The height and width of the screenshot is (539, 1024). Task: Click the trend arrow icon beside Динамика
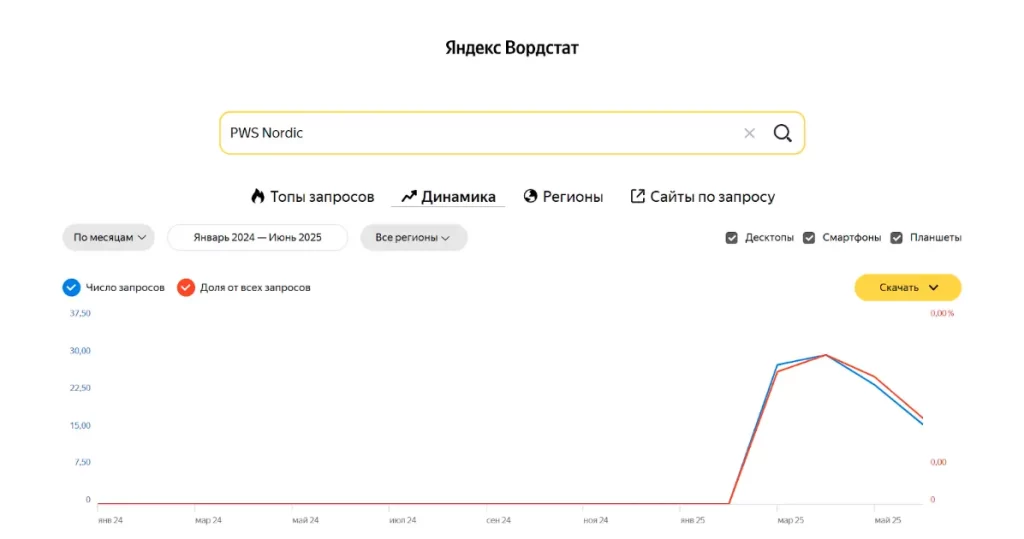coord(409,197)
